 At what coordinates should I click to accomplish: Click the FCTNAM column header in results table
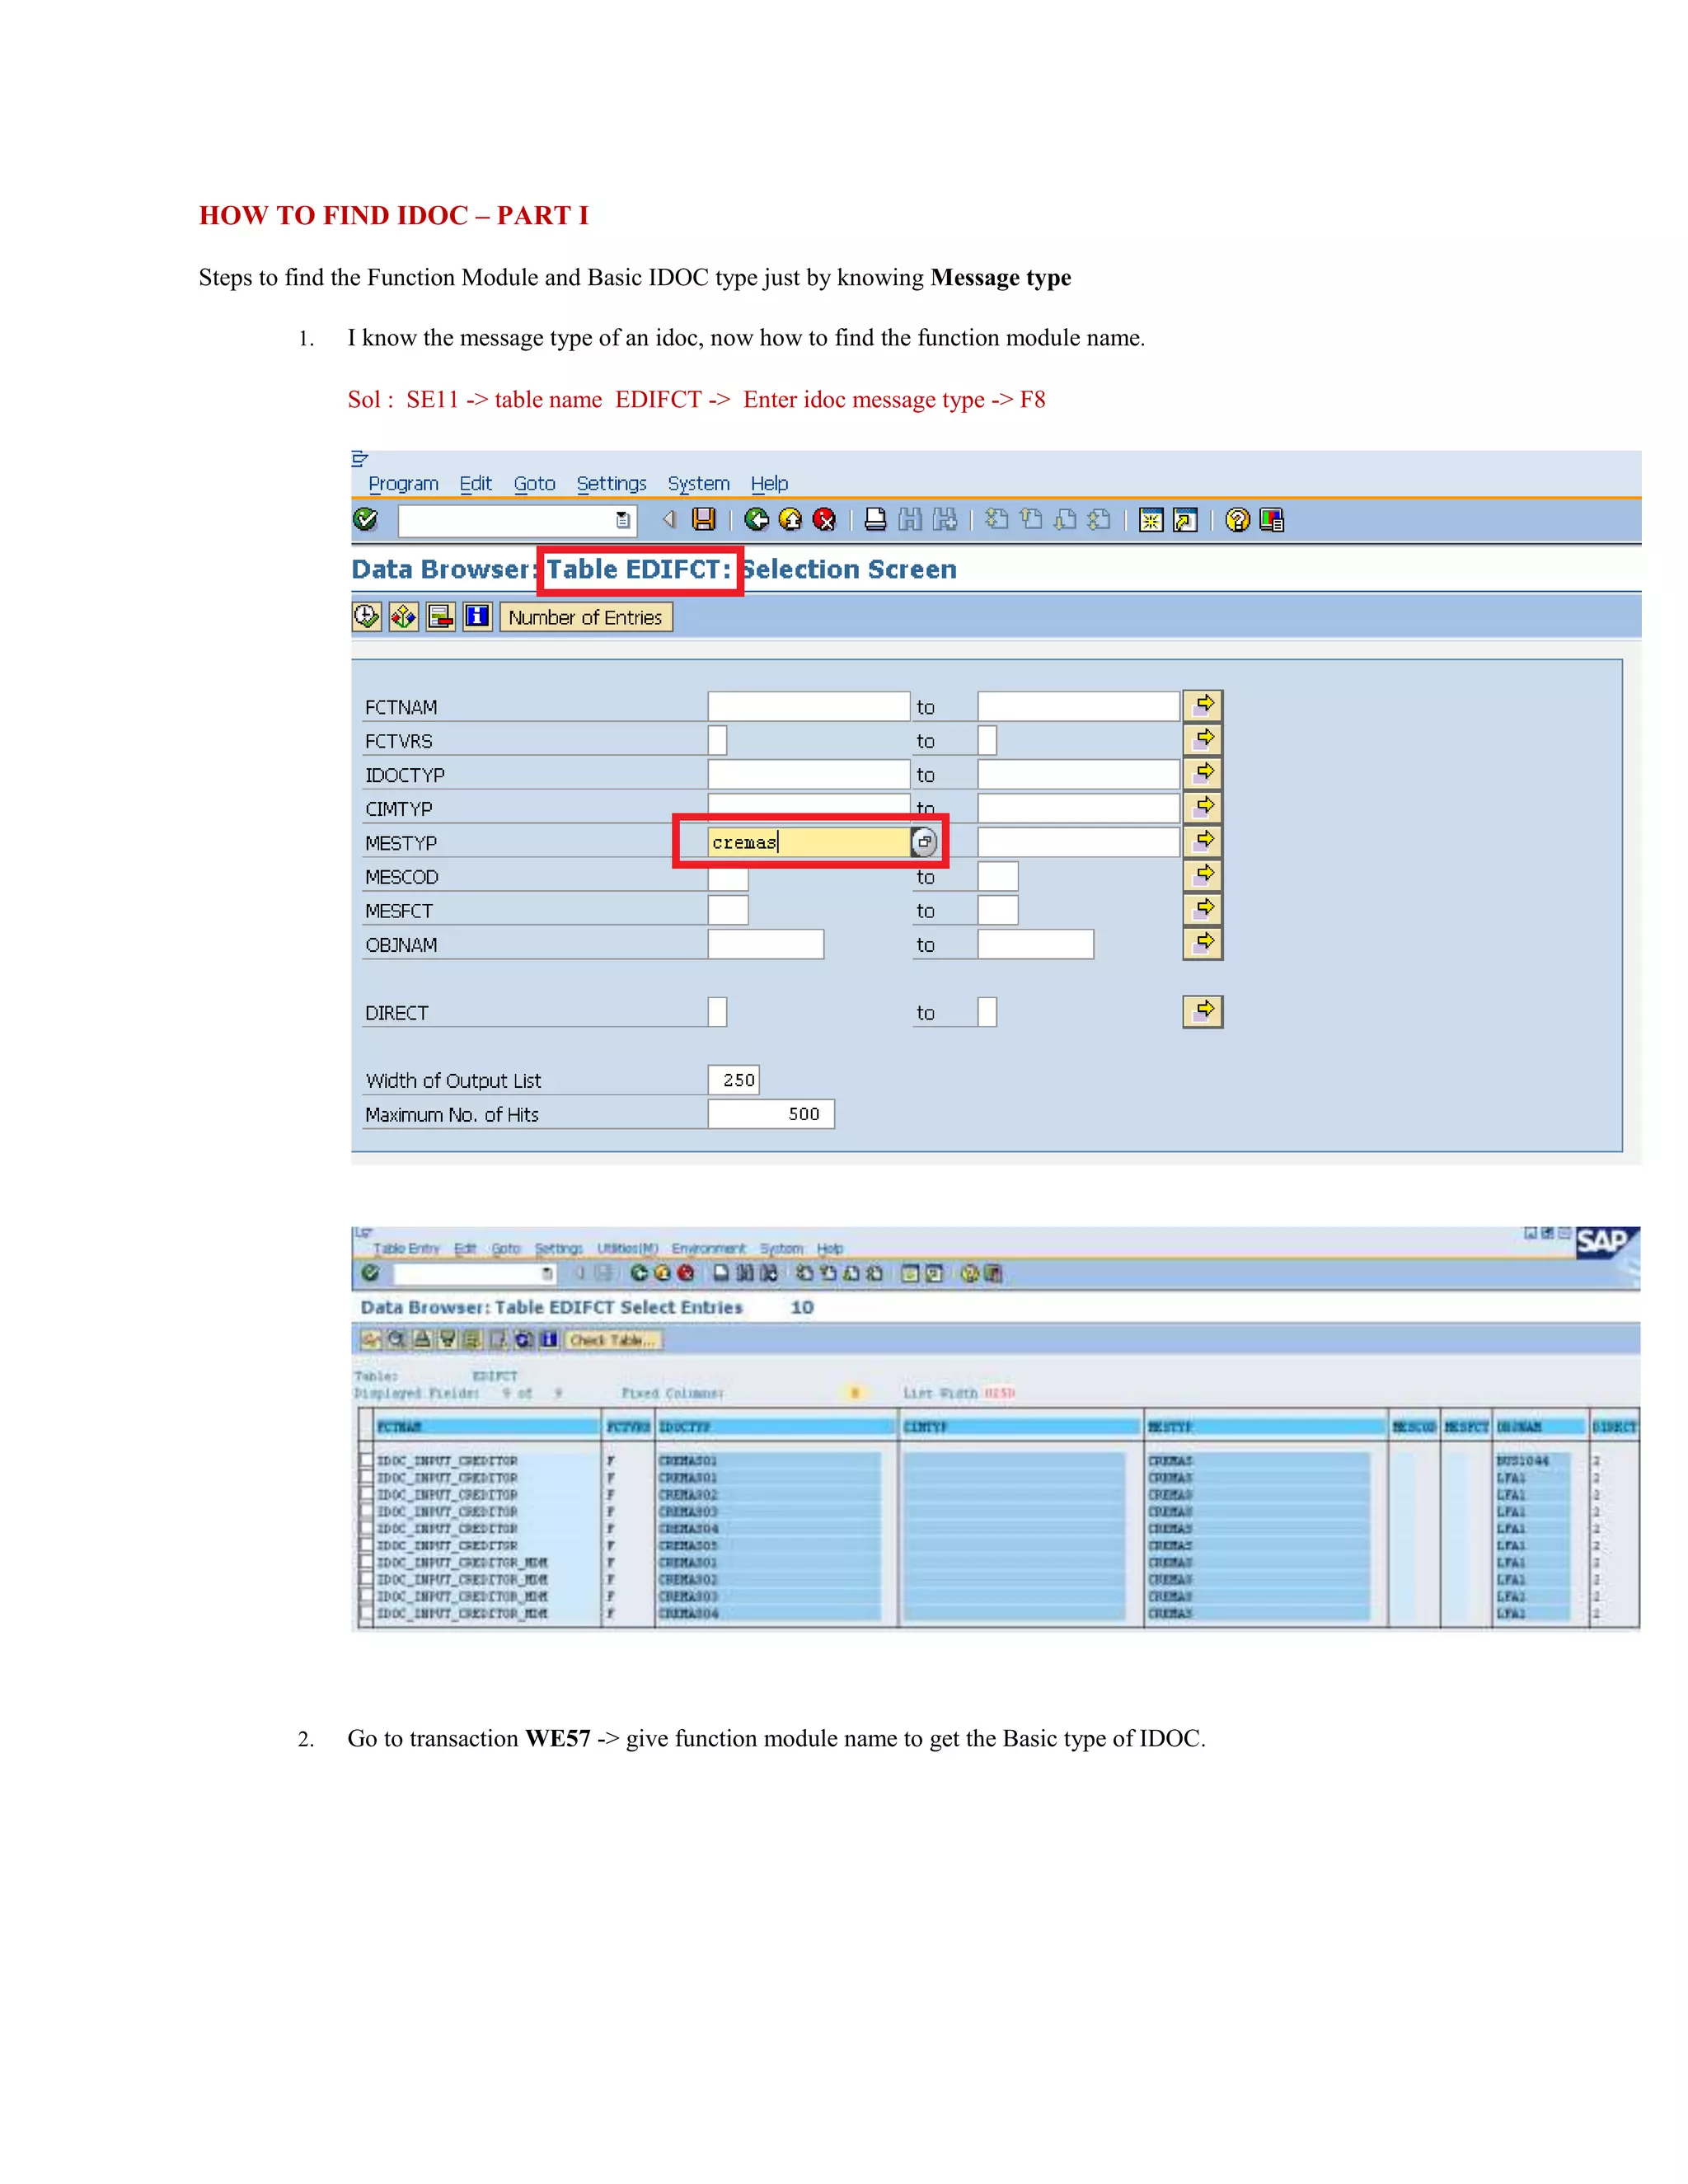pyautogui.click(x=487, y=1426)
